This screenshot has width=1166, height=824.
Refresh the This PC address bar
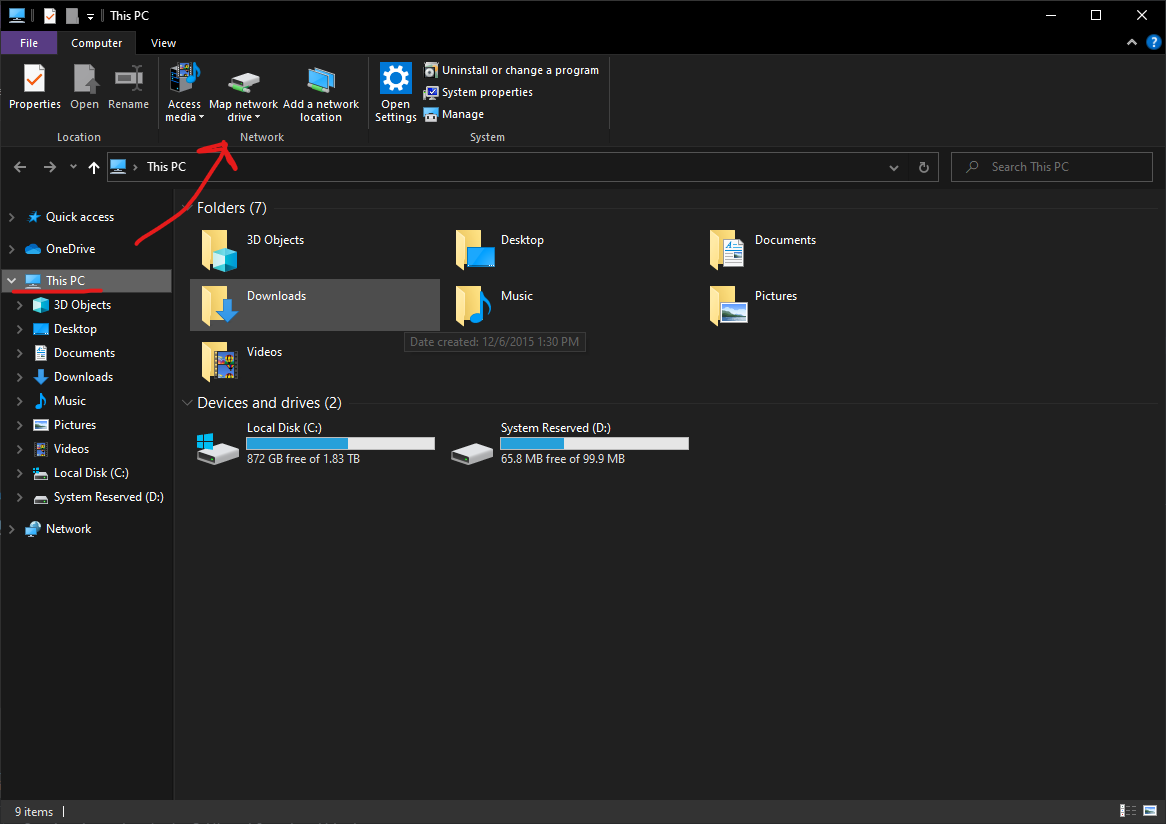click(923, 167)
